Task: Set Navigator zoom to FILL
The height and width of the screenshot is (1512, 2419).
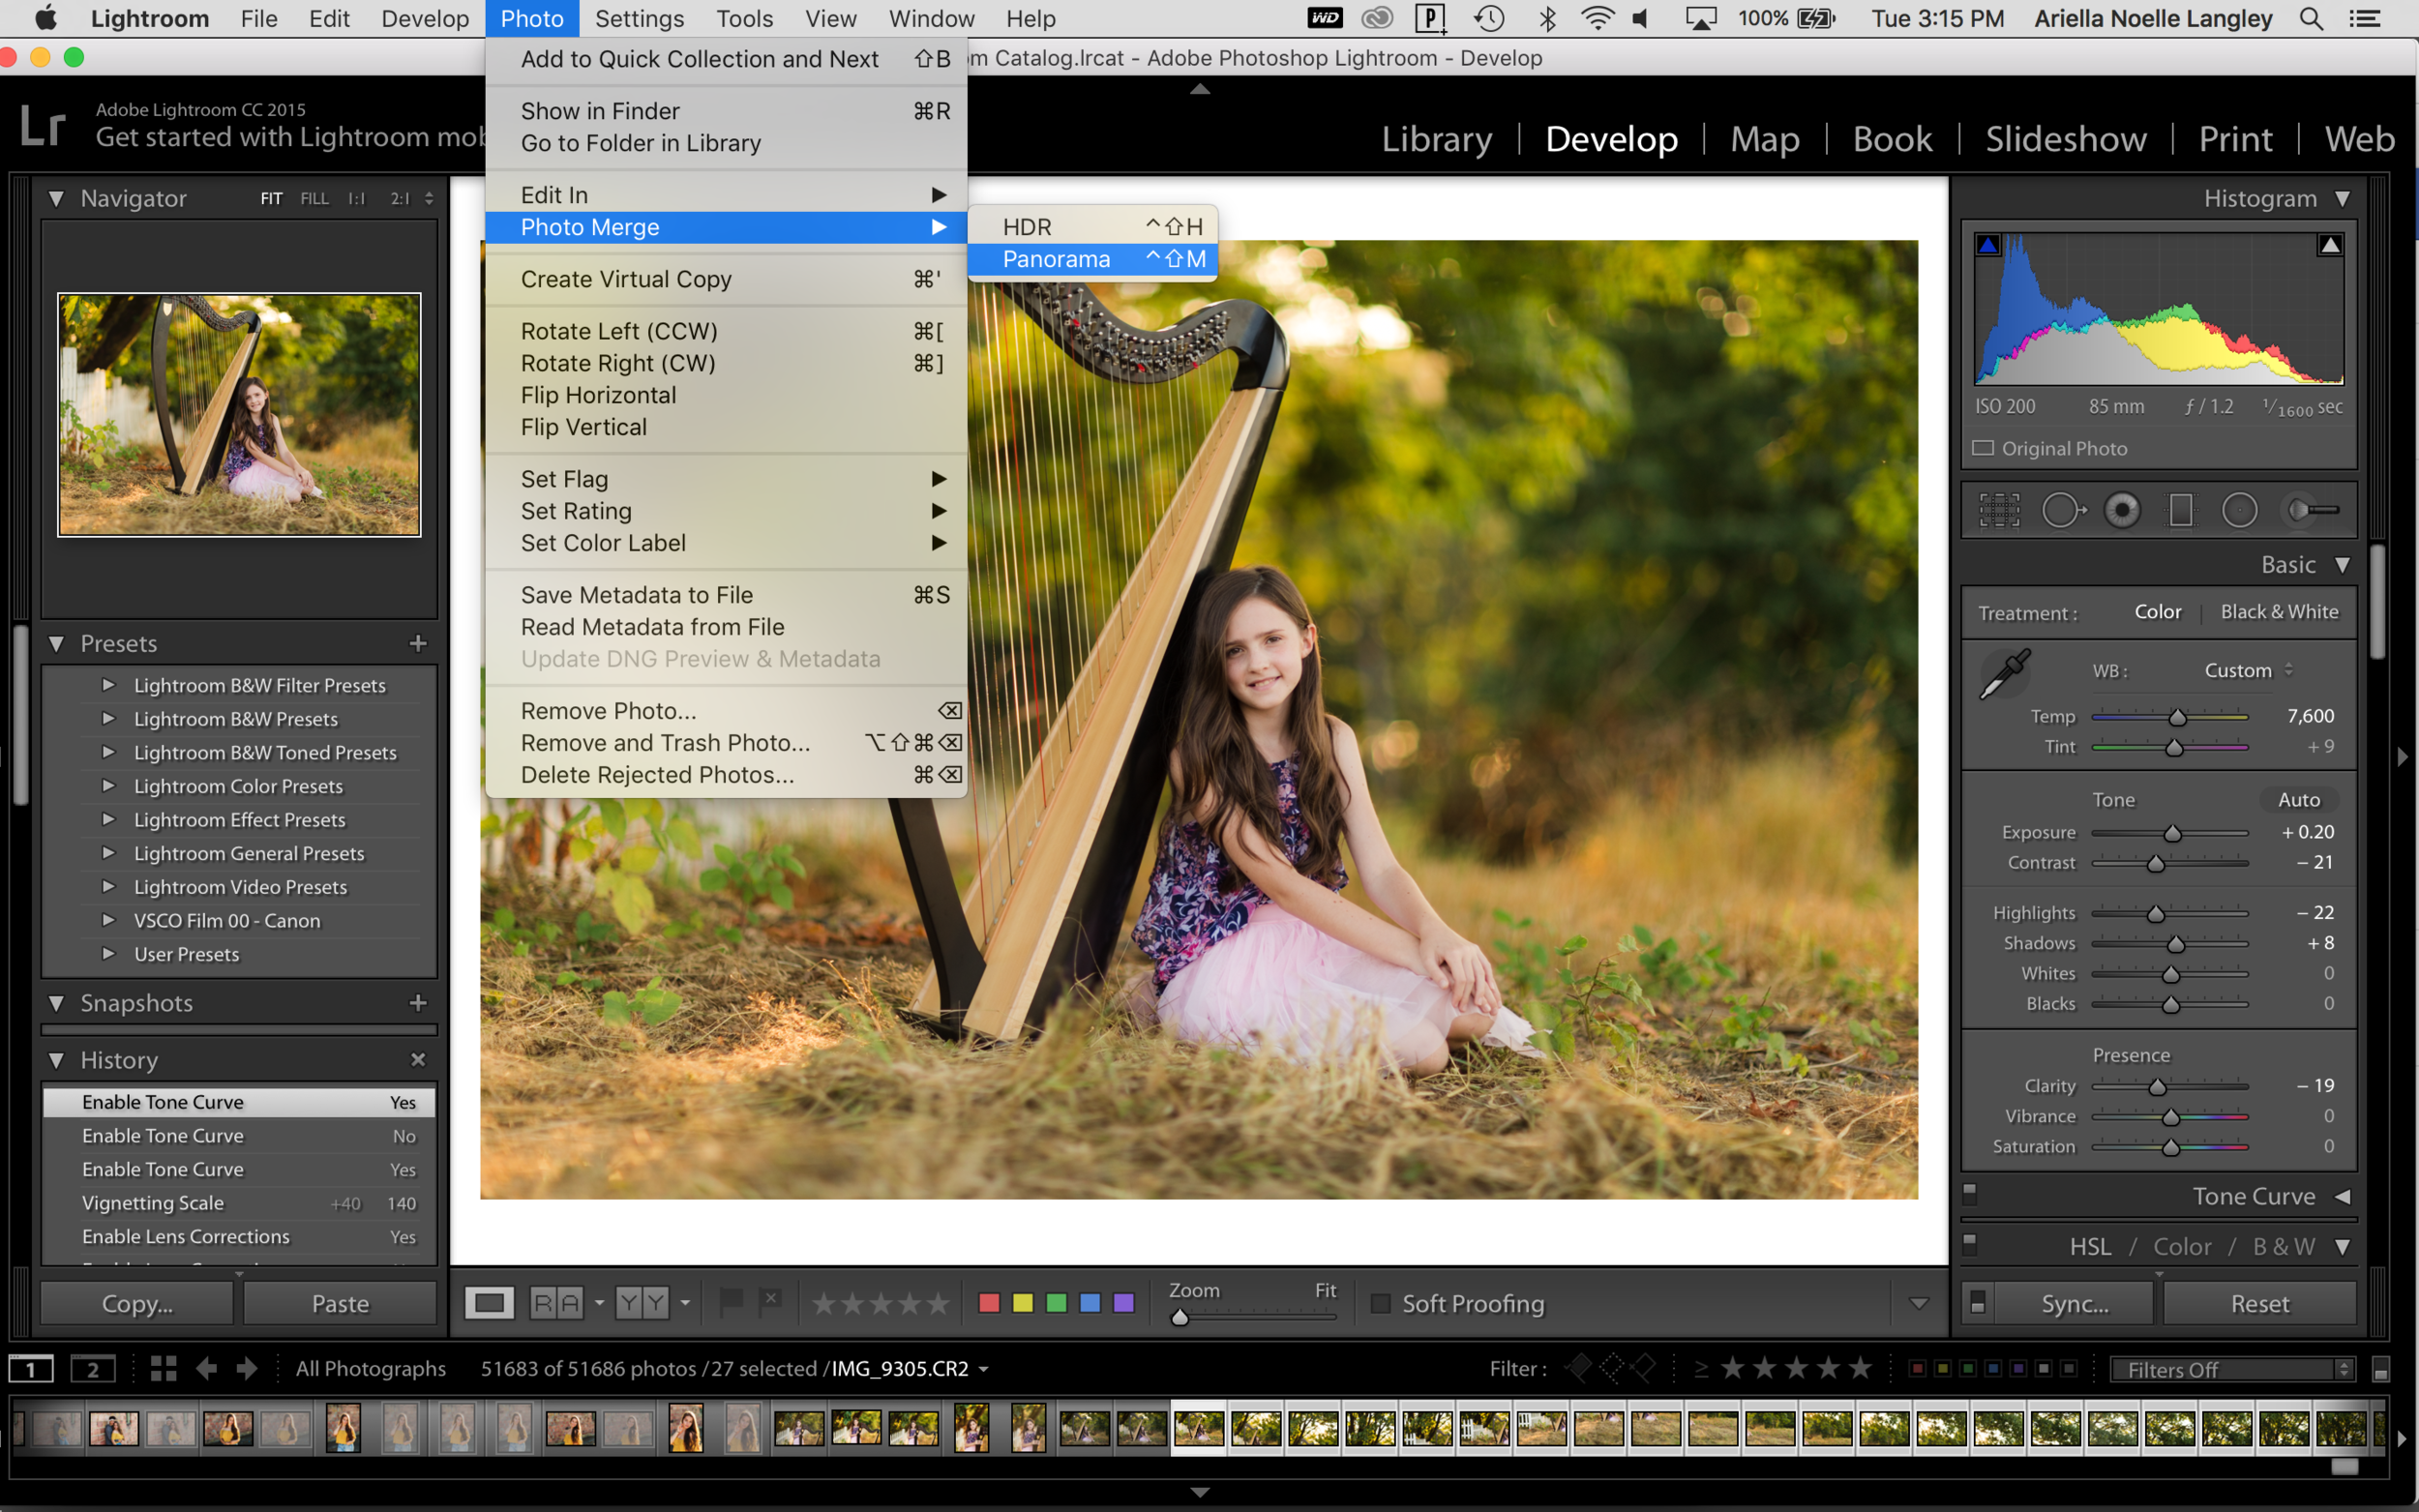Action: pos(314,198)
